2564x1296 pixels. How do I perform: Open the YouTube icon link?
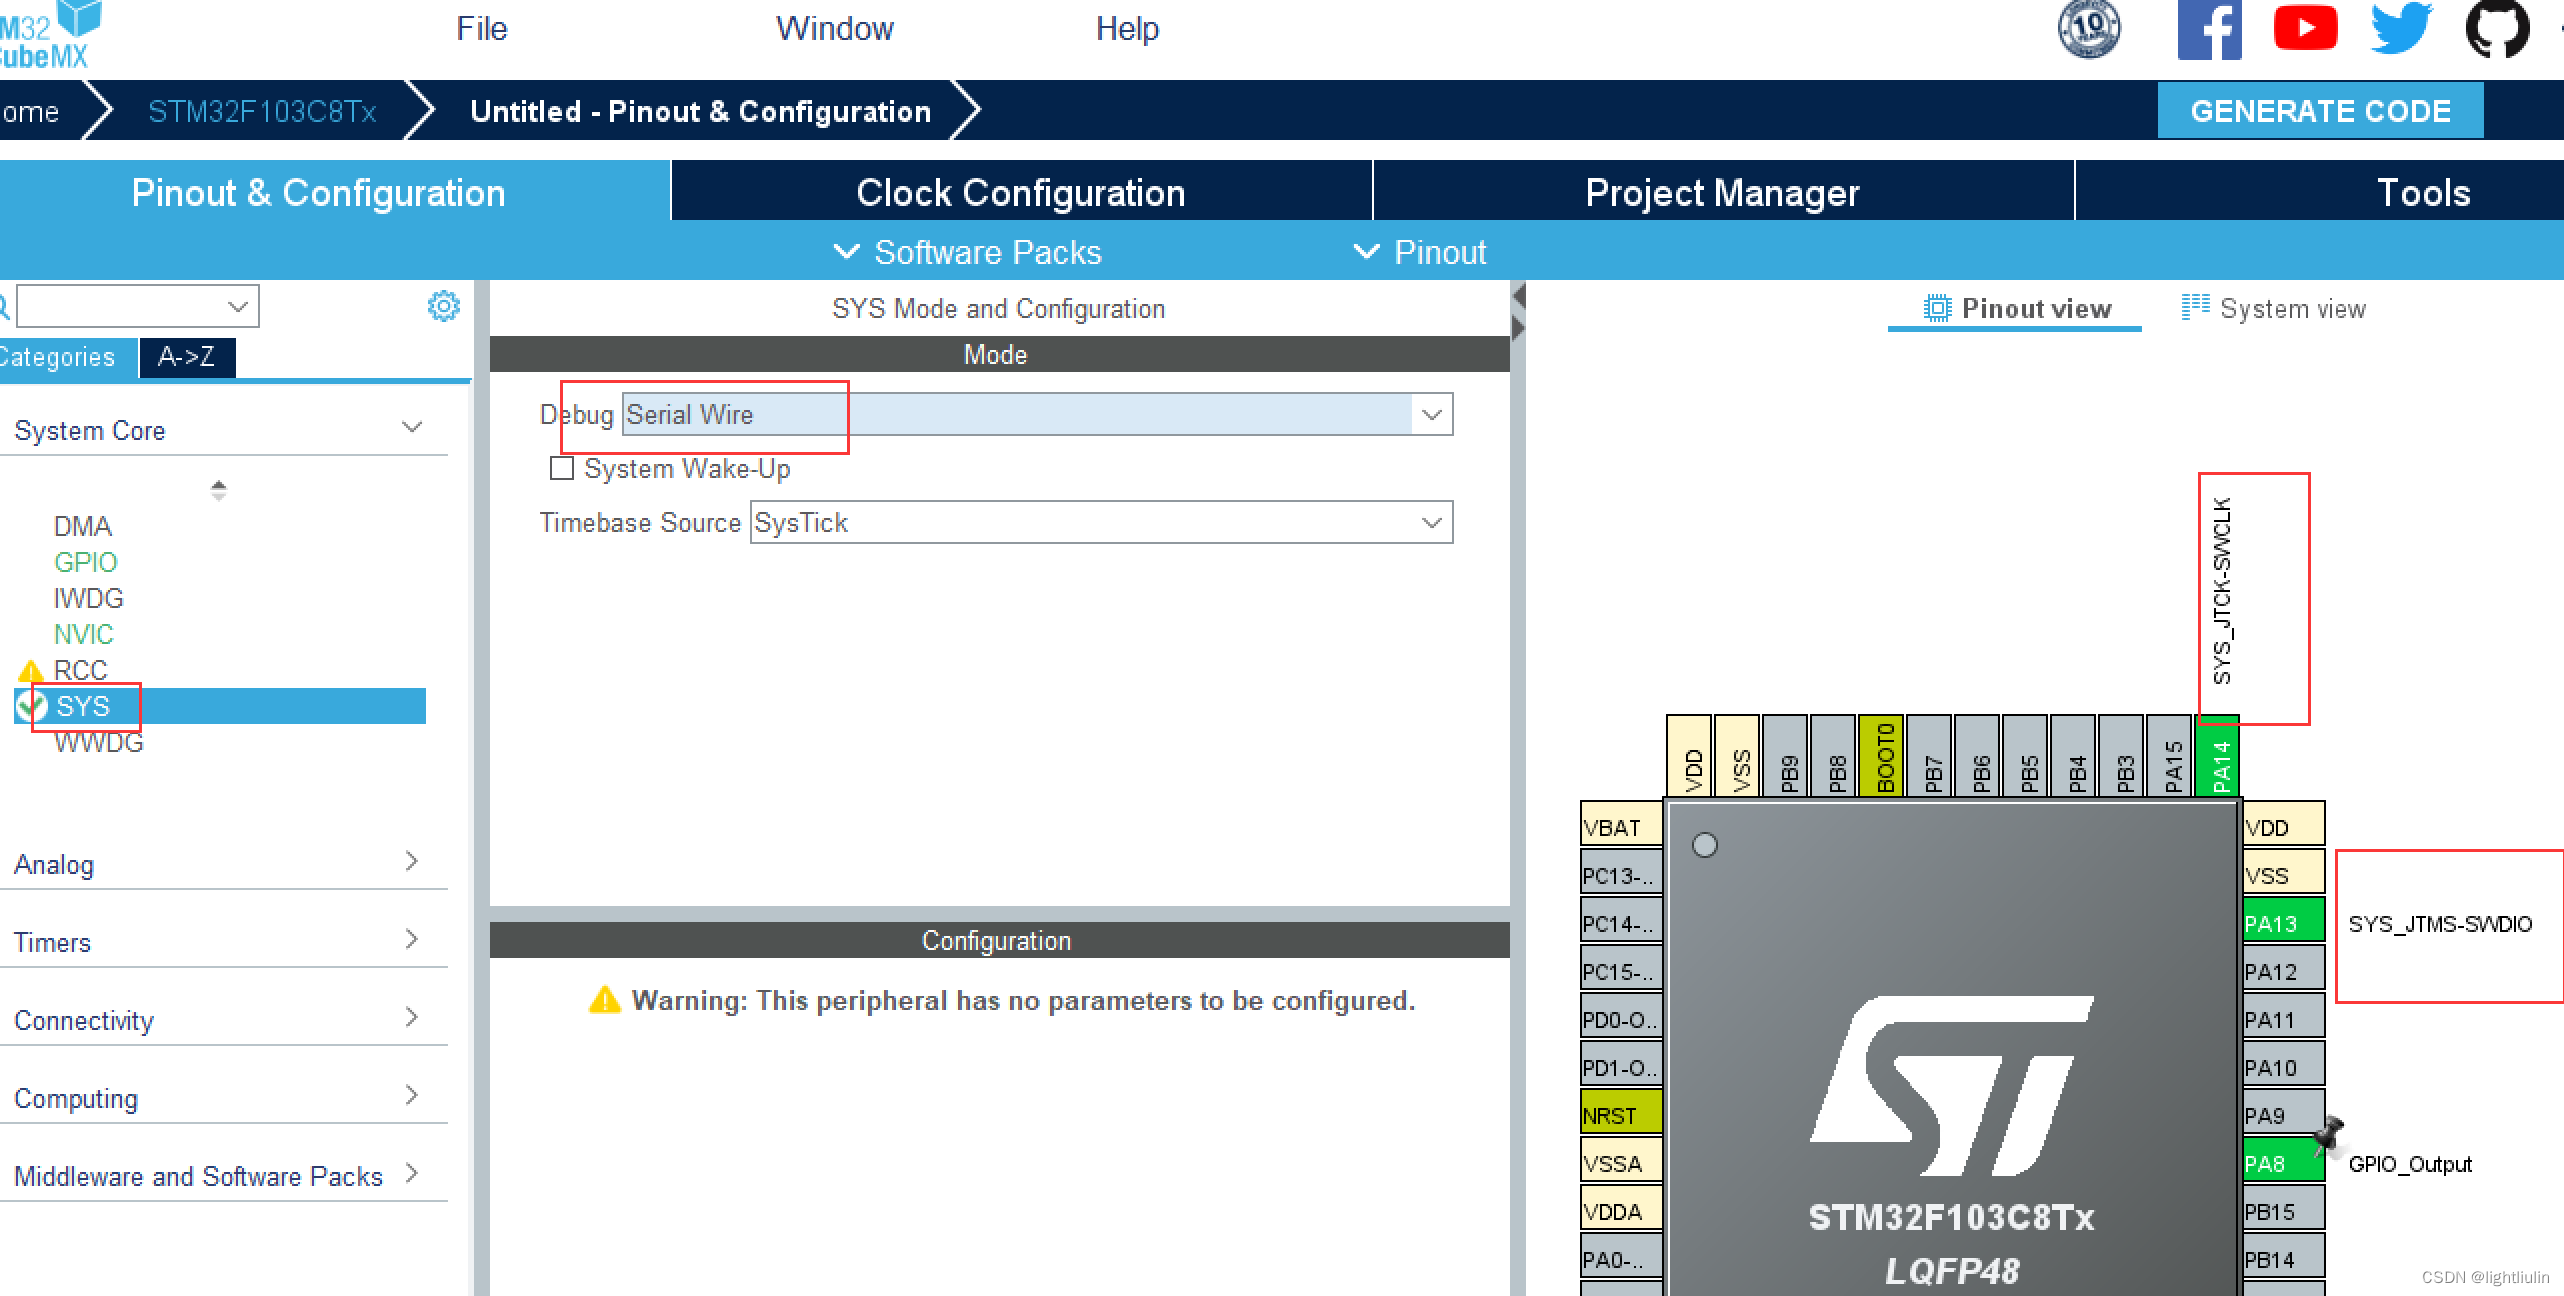pyautogui.click(x=2305, y=27)
